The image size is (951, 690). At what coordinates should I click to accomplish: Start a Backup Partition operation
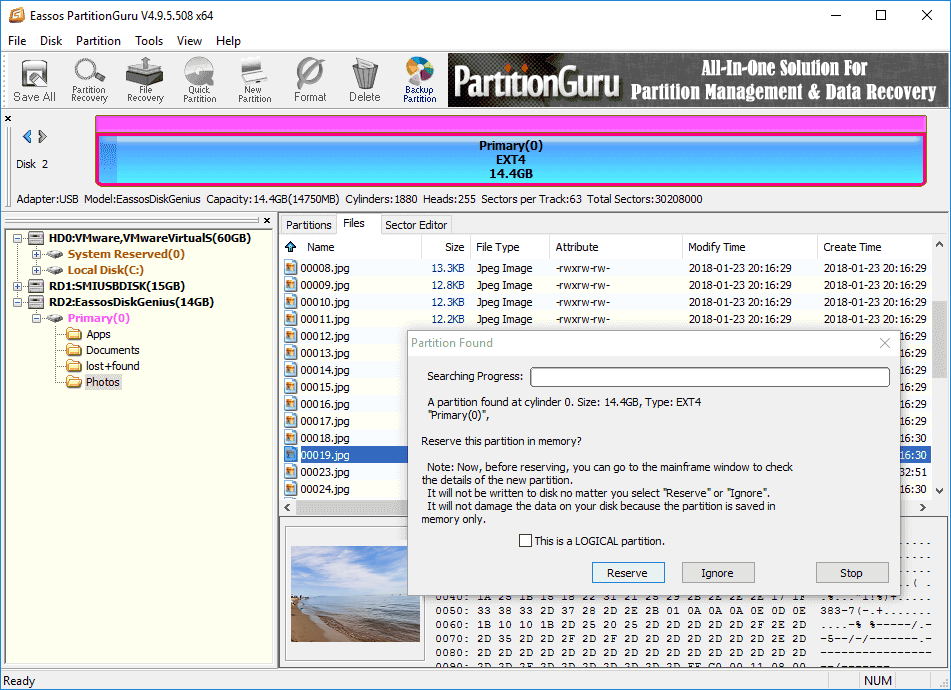(419, 79)
